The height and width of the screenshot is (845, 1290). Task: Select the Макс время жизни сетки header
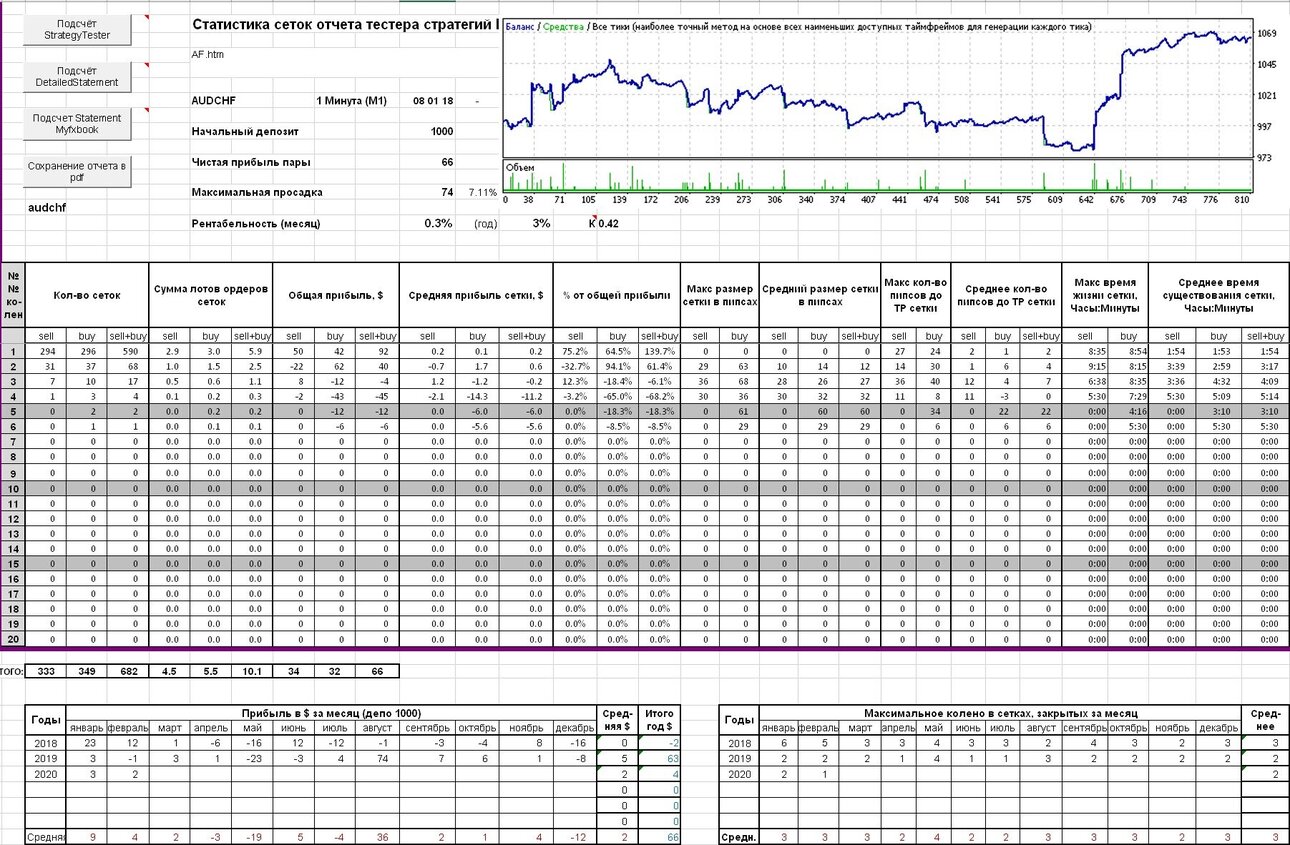pos(1106,295)
